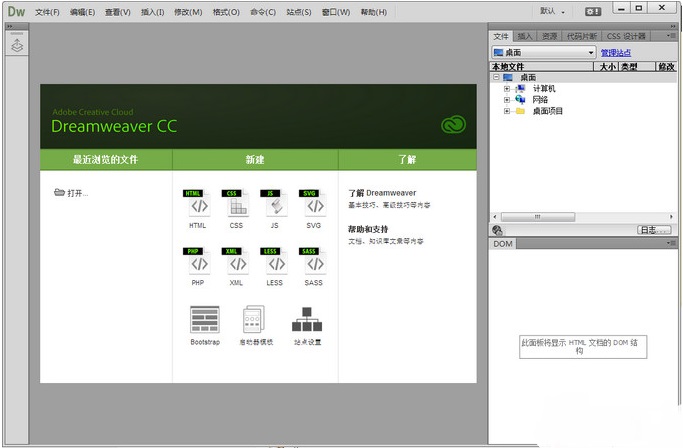The width and height of the screenshot is (683, 448).
Task: Create a new CSS file
Action: point(237,205)
